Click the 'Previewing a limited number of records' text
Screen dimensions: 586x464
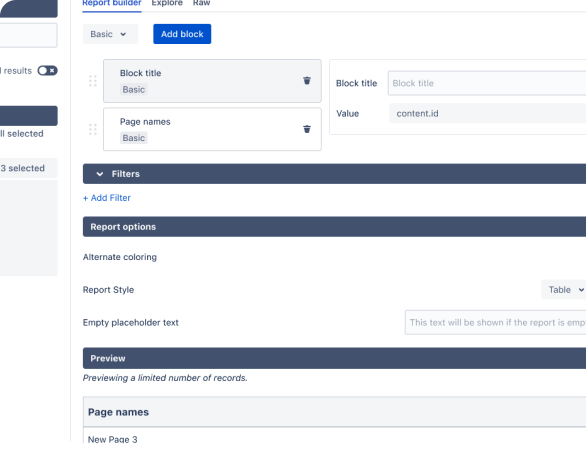pyautogui.click(x=165, y=378)
